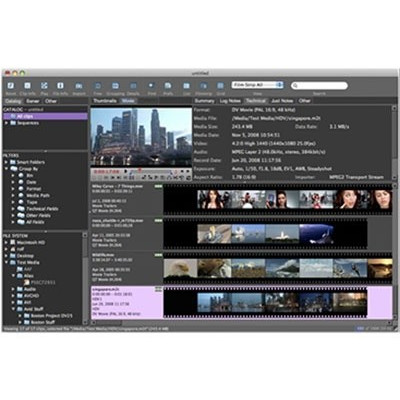
Task: Select the Desktop folder in File System
Action: pos(25,256)
